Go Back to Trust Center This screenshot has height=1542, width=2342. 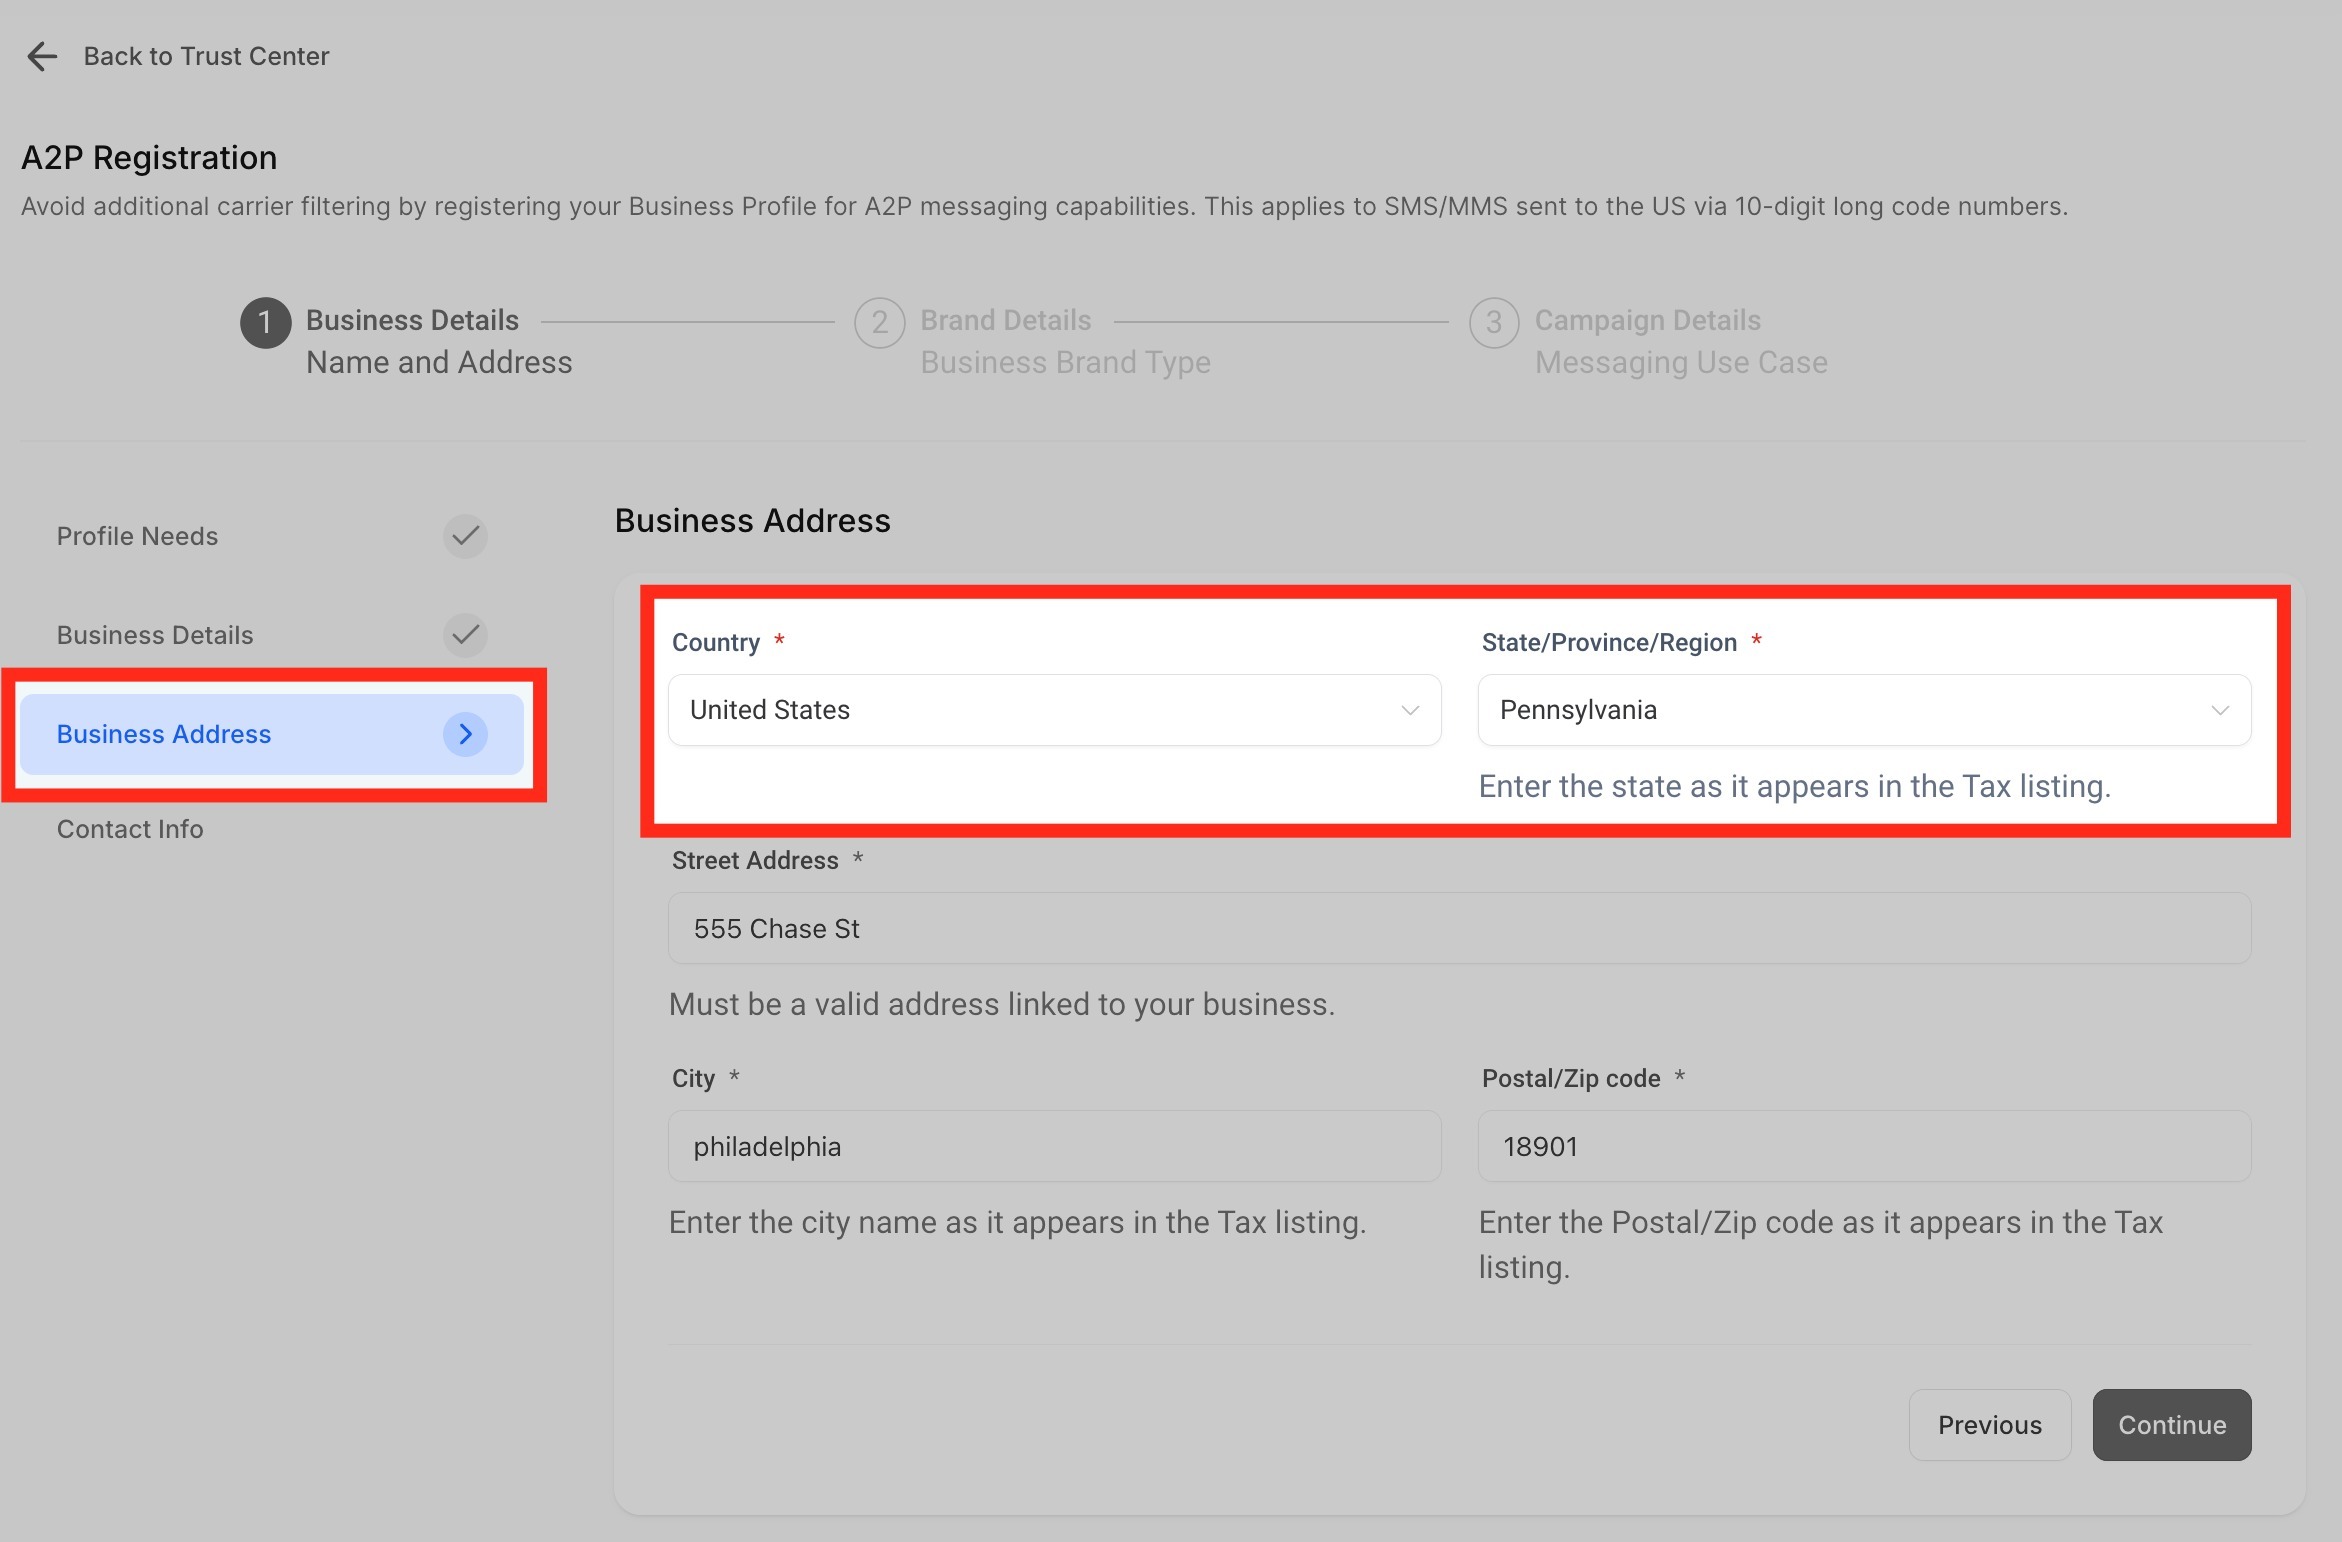(206, 56)
